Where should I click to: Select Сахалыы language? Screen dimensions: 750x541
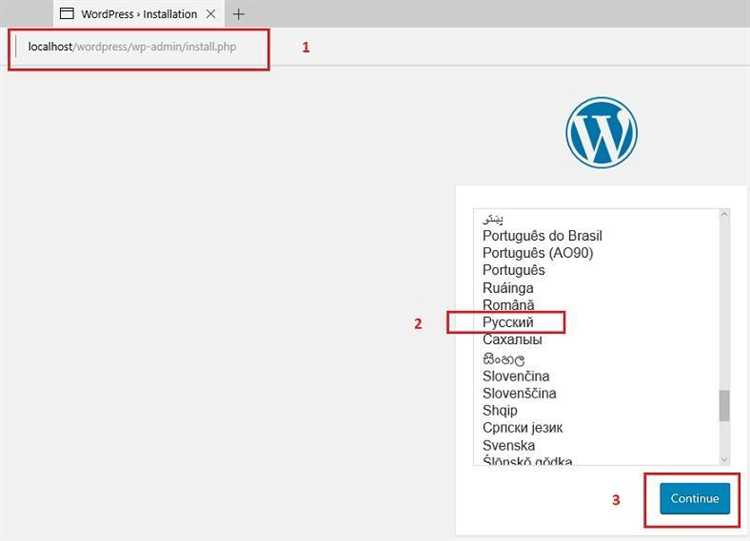click(512, 340)
